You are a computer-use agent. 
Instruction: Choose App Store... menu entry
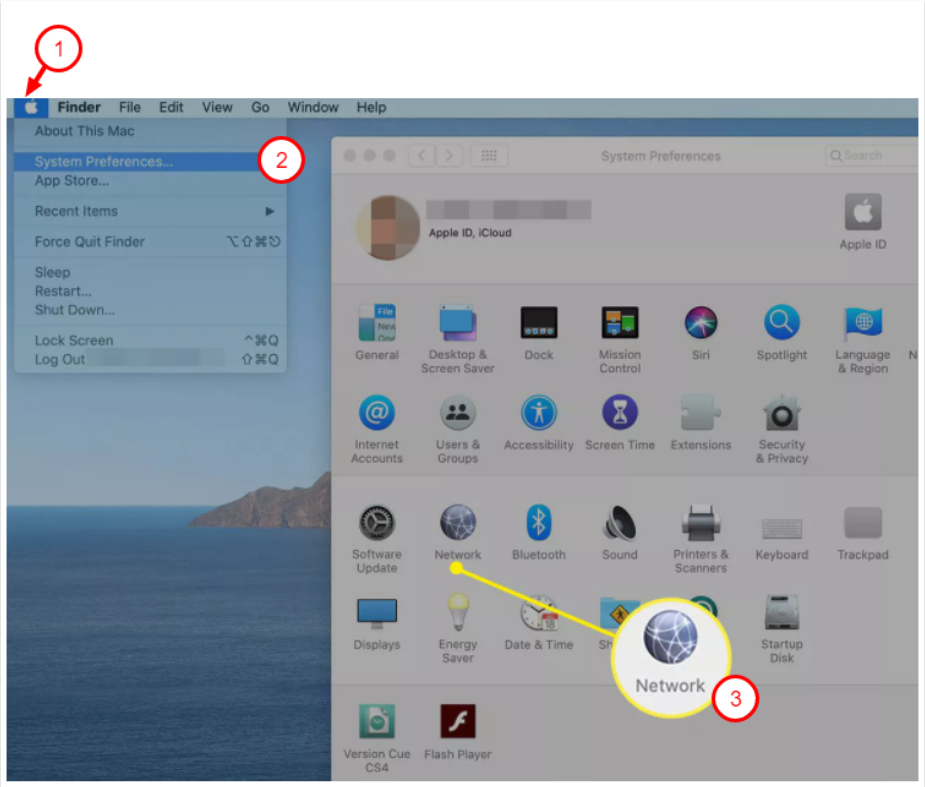click(150, 181)
